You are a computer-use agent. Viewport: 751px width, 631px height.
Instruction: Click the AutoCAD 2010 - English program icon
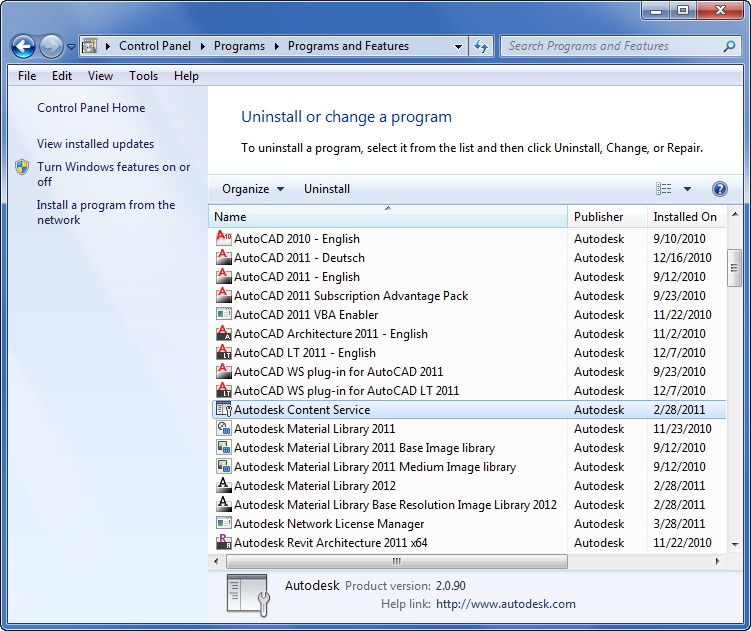pos(224,238)
